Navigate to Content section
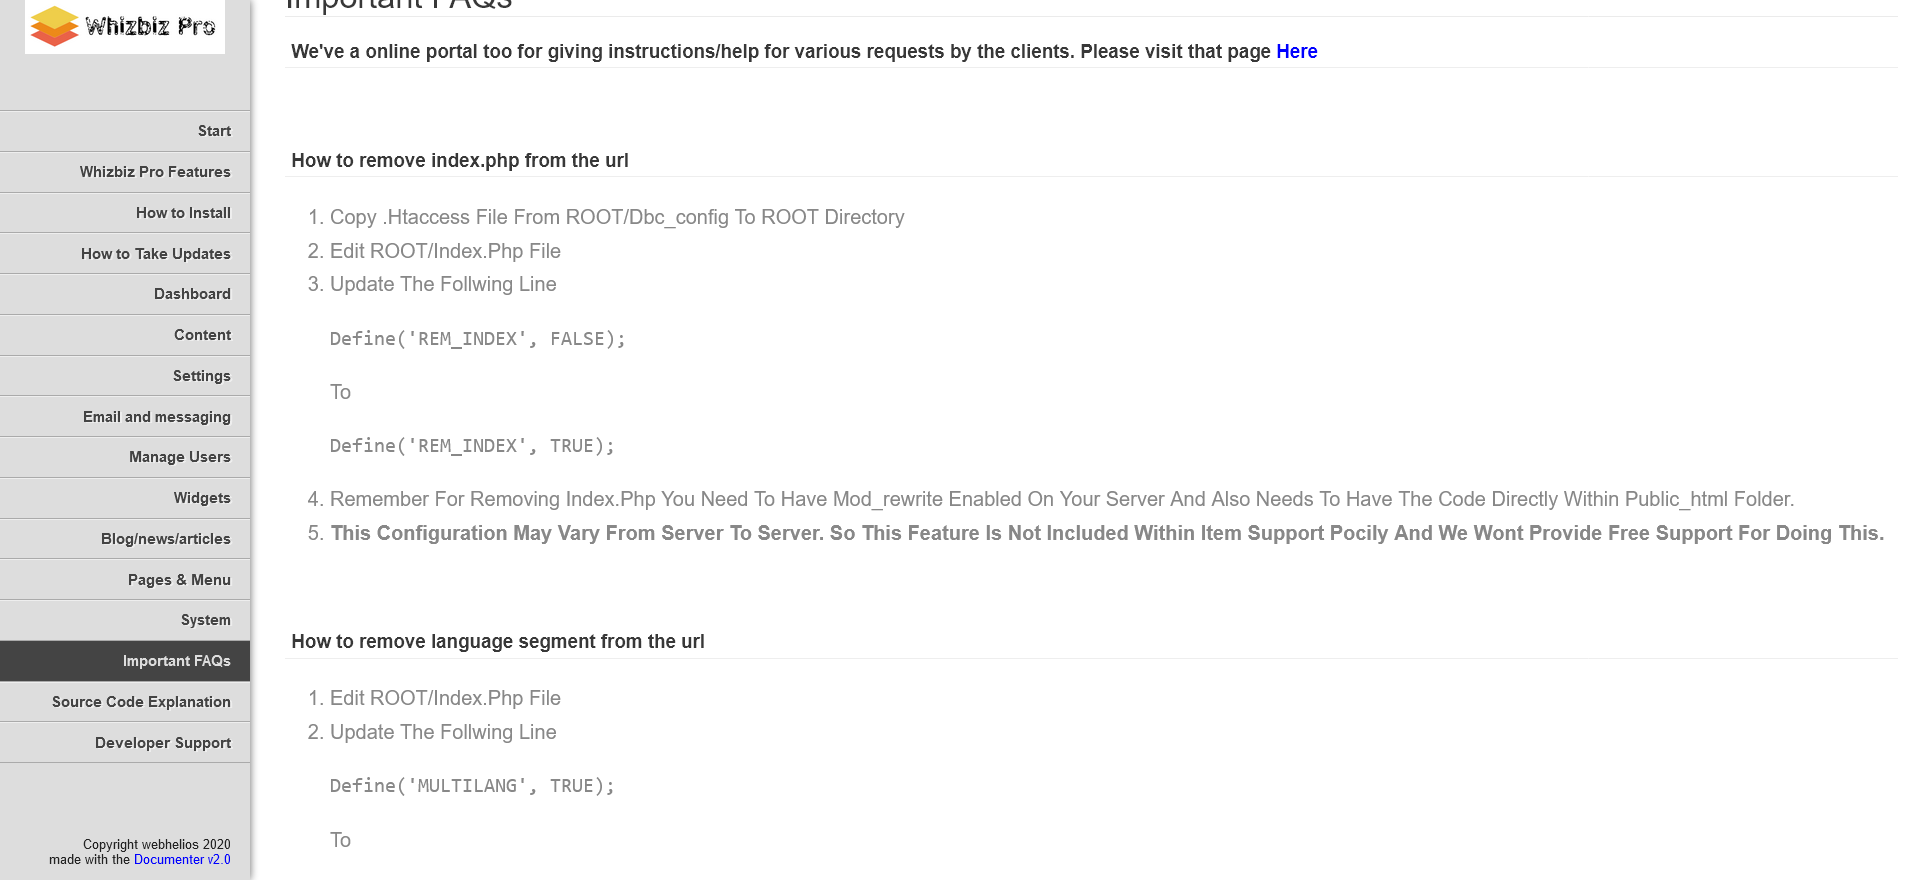The height and width of the screenshot is (880, 1920). [x=125, y=335]
